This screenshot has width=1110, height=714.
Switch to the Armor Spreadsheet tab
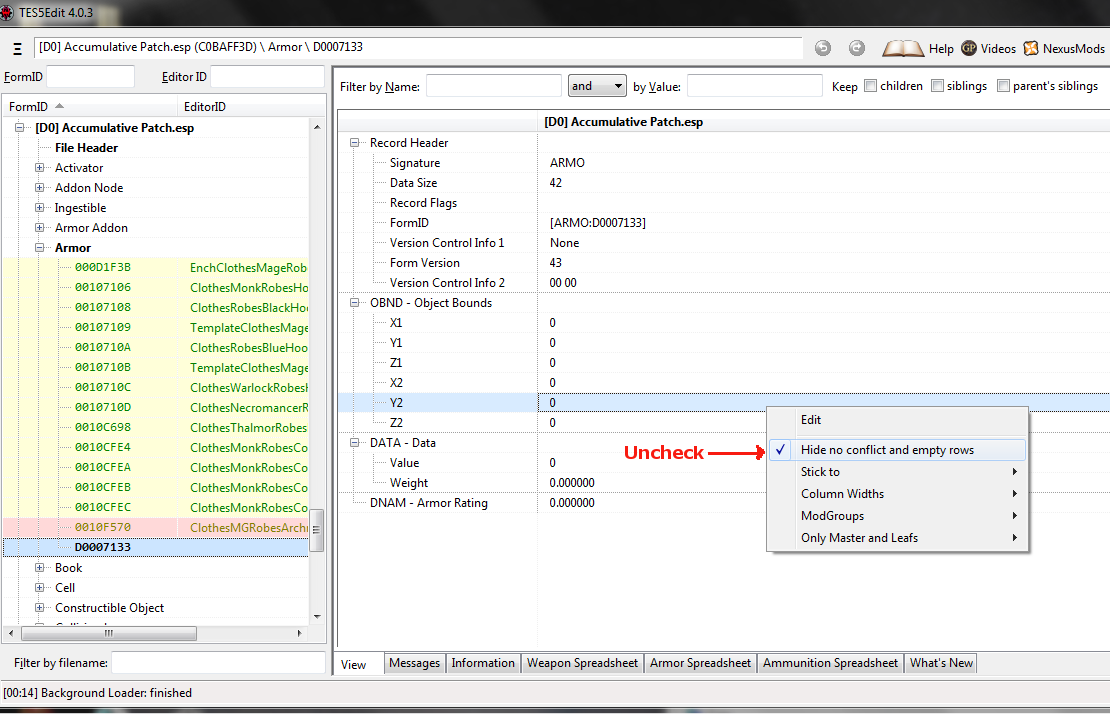[700, 662]
